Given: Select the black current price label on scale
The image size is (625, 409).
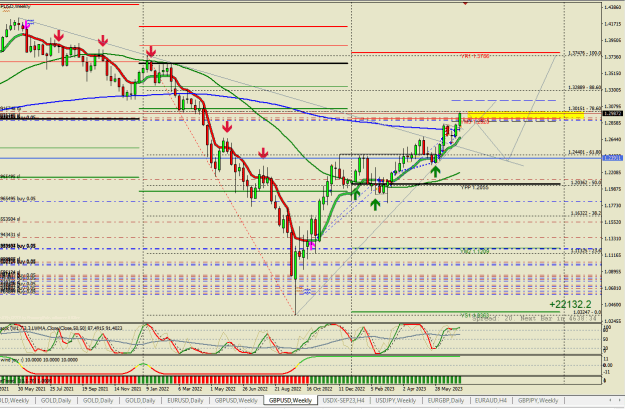Looking at the screenshot, I should (x=613, y=114).
